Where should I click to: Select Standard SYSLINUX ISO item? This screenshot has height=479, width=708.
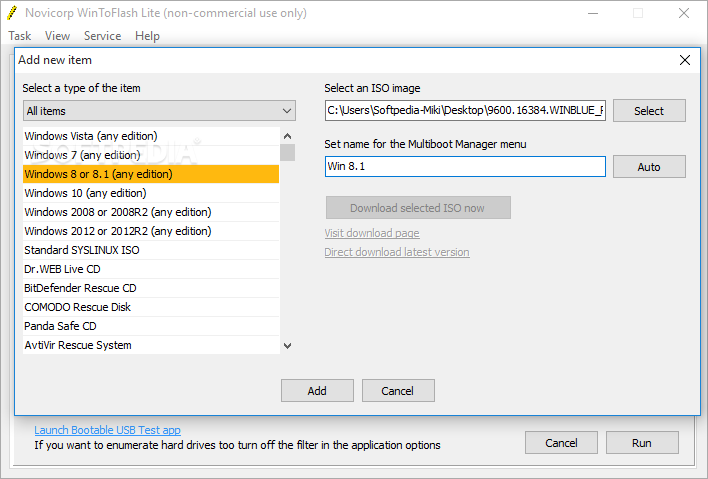pos(151,250)
